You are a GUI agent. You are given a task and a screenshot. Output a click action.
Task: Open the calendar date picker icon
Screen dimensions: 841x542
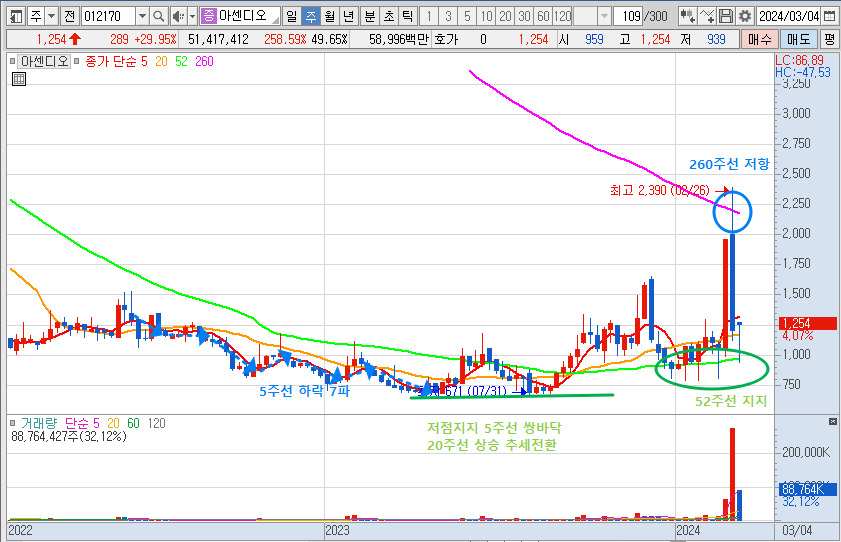pos(829,16)
